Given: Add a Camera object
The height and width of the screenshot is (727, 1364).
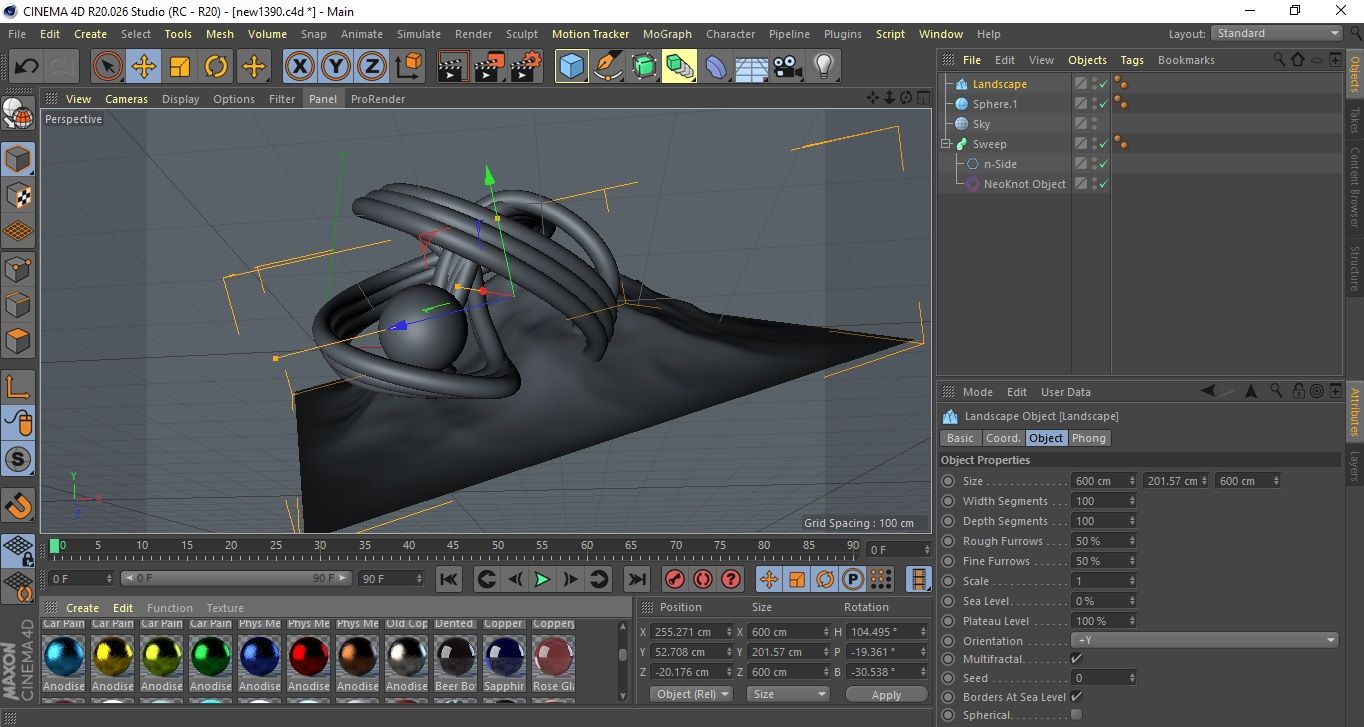Looking at the screenshot, I should [787, 67].
